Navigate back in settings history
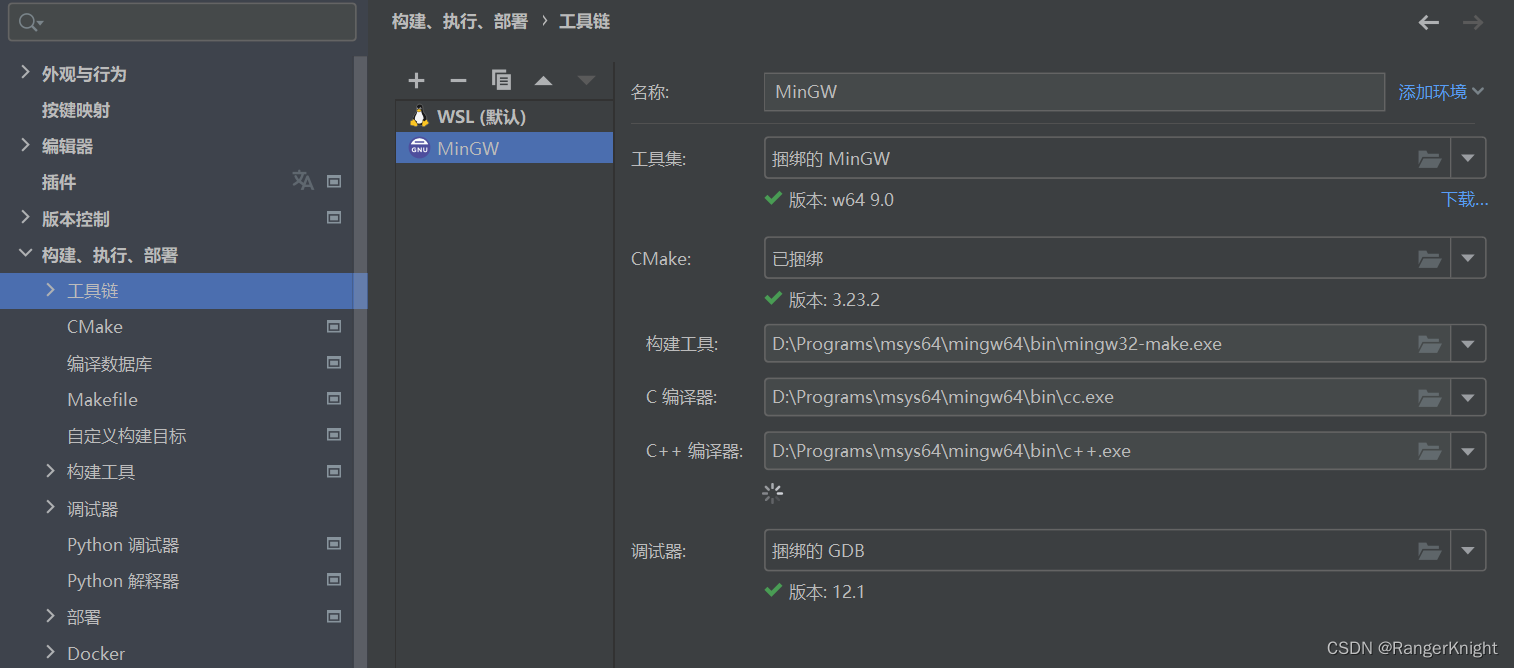Screen dimensions: 1514x668 (1428, 21)
